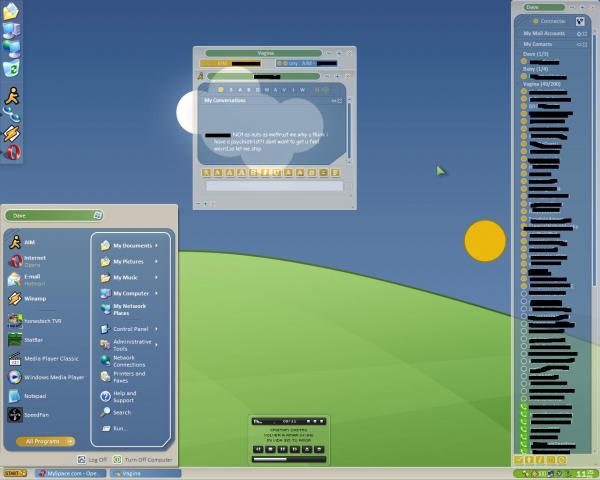Screen dimensions: 600x480
Task: Open Hometech TVR from Start menu
Action: (x=34, y=321)
